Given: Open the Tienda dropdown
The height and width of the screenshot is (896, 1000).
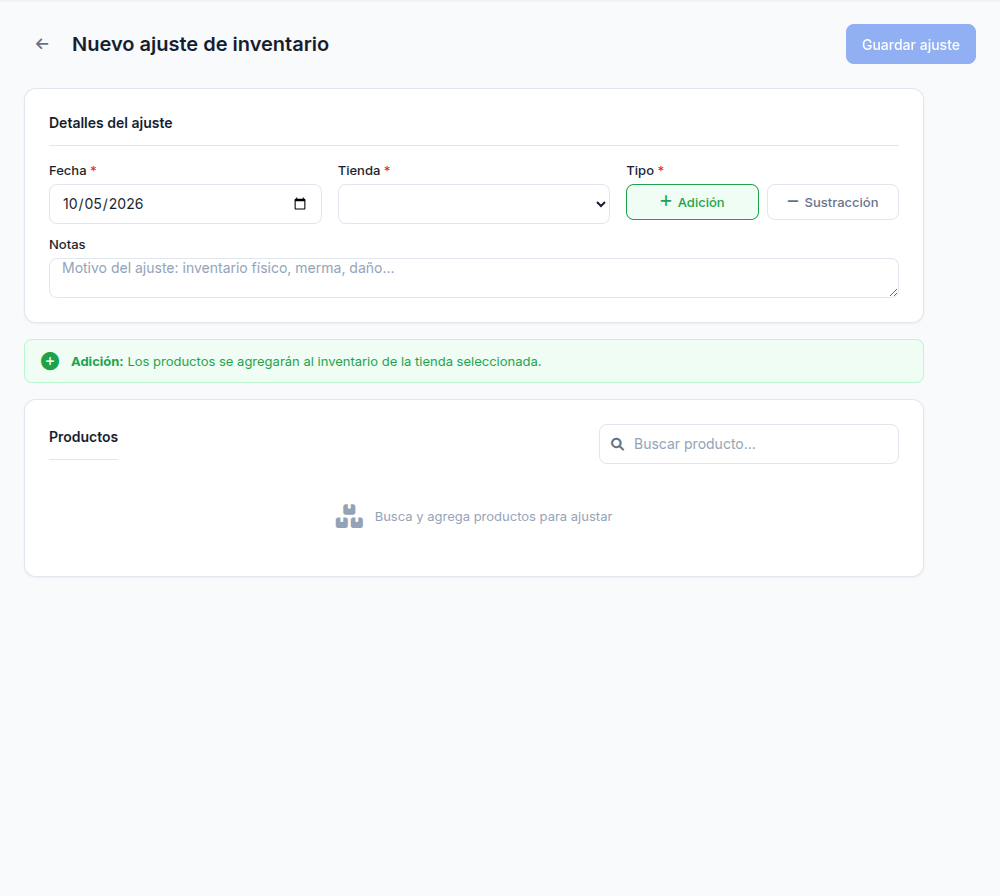Looking at the screenshot, I should click(x=473, y=204).
